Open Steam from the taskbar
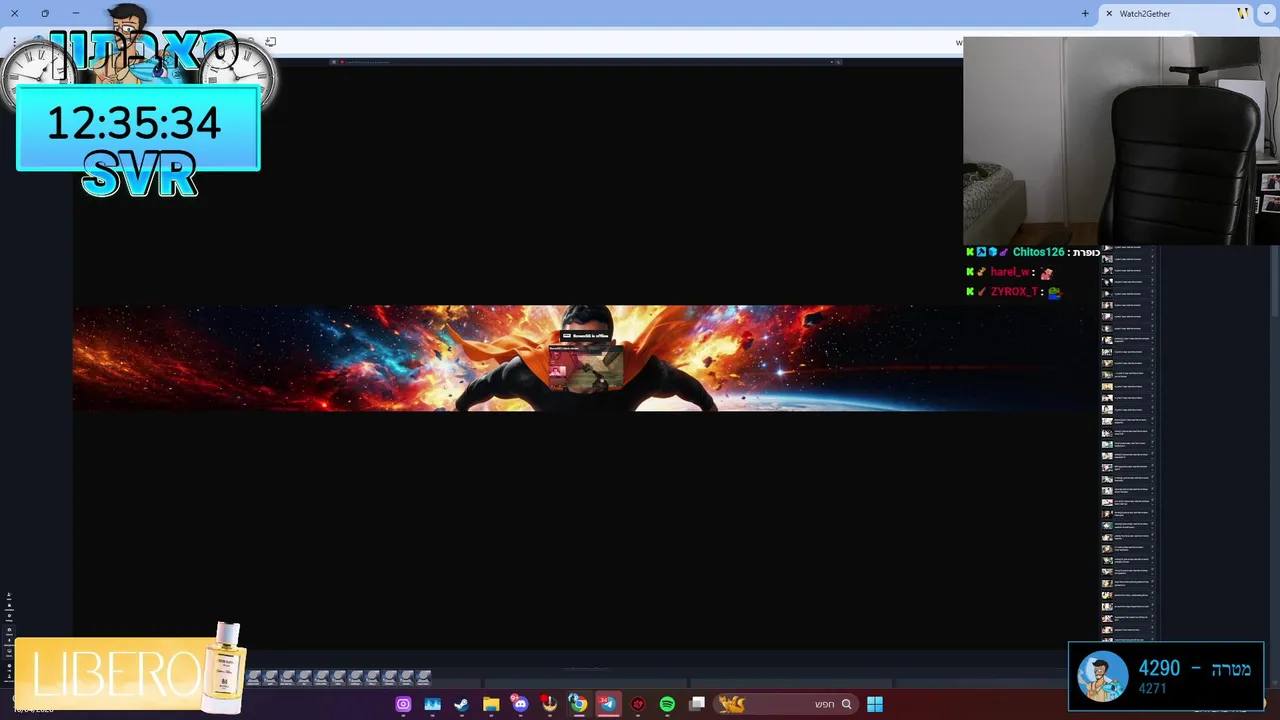This screenshot has width=1280, height=720. point(461,704)
